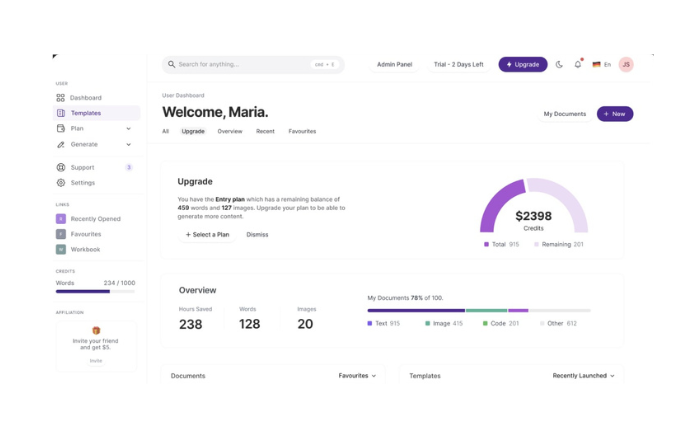Click the purple Upgrade button
Screen dimensions: 696x426
point(523,64)
